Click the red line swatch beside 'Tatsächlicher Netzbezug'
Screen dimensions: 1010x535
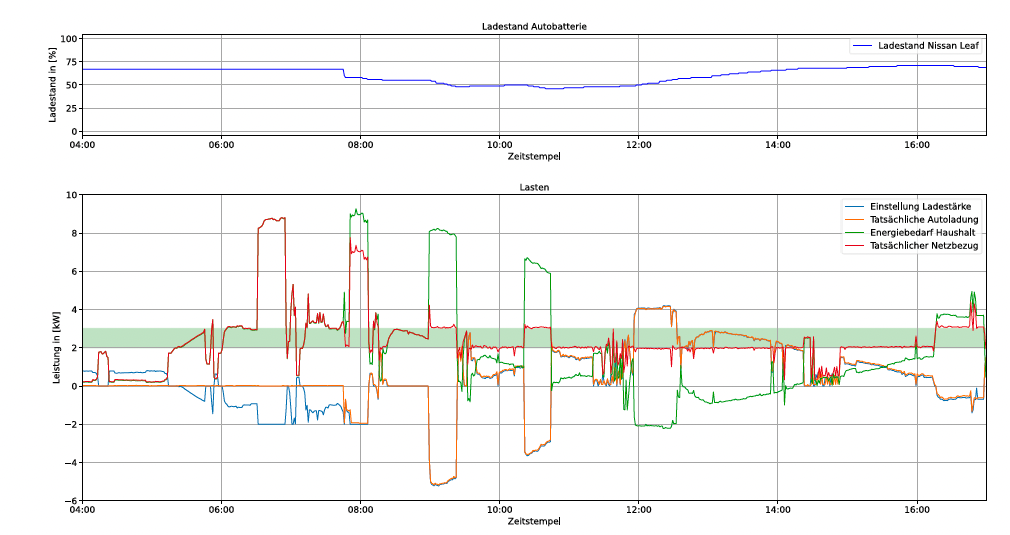point(854,245)
